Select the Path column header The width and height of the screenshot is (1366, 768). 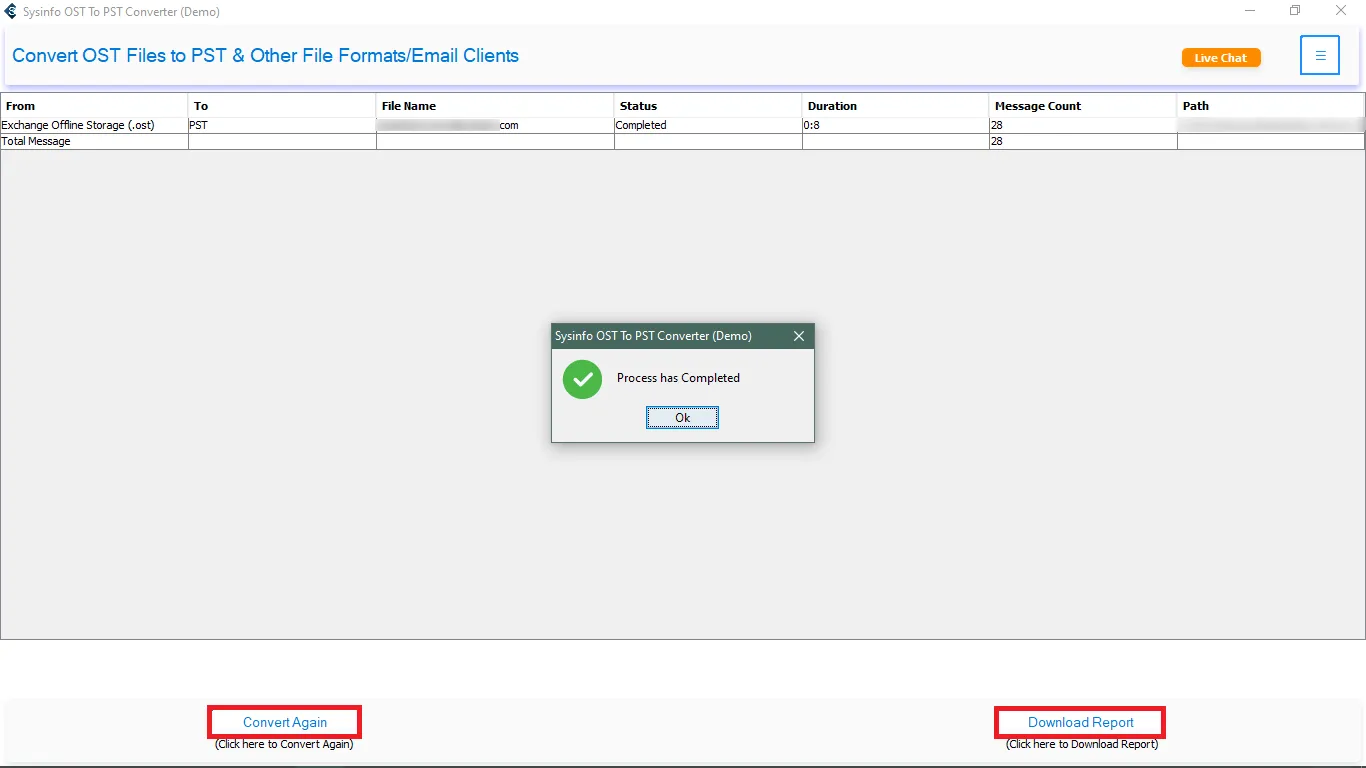(1271, 106)
